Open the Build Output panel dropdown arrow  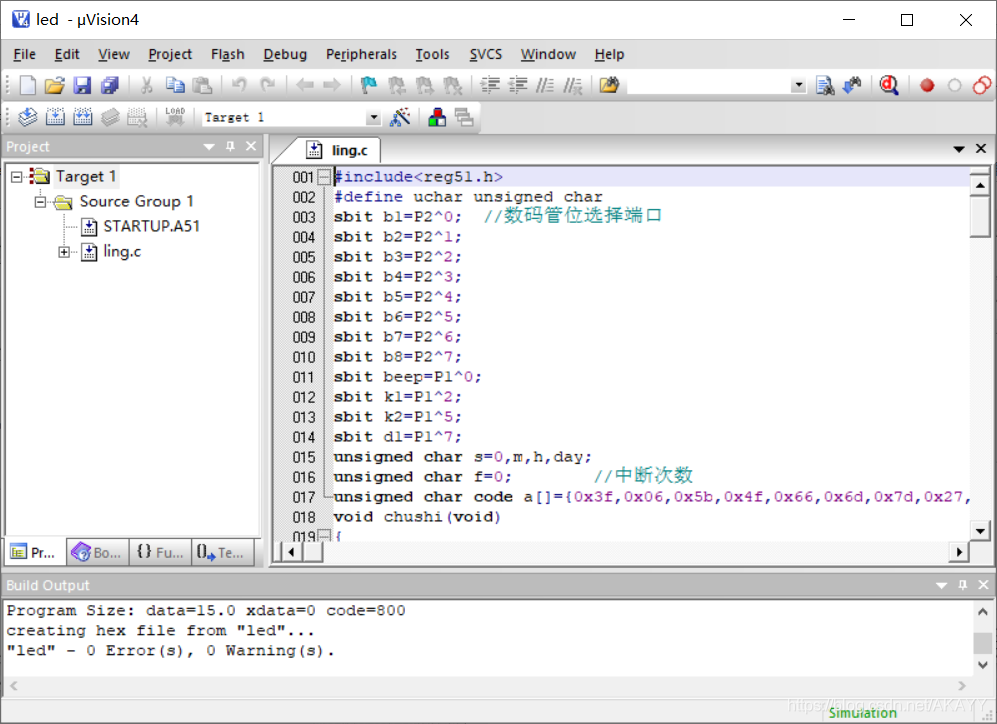point(942,585)
